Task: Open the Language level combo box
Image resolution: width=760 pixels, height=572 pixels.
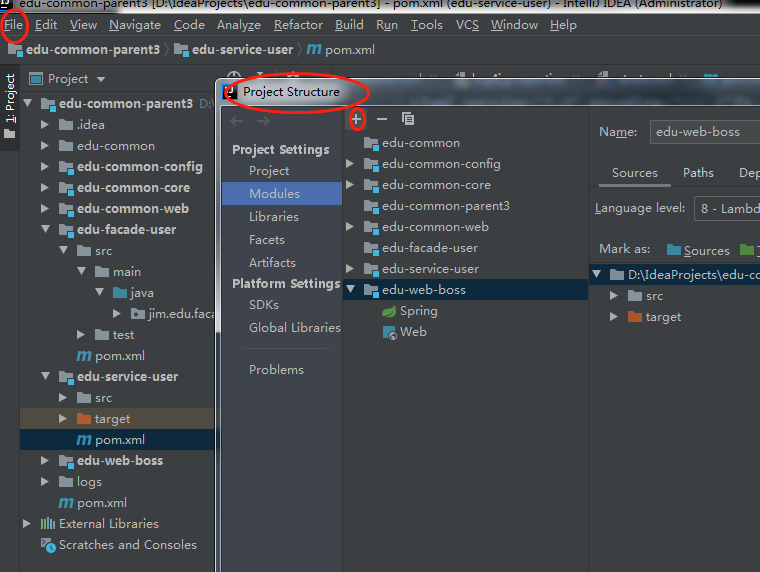Action: 727,208
